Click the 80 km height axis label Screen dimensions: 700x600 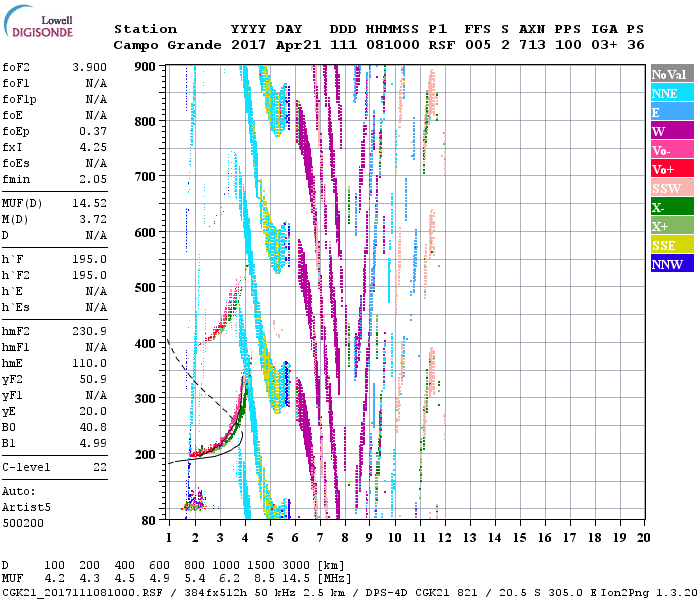tap(149, 521)
